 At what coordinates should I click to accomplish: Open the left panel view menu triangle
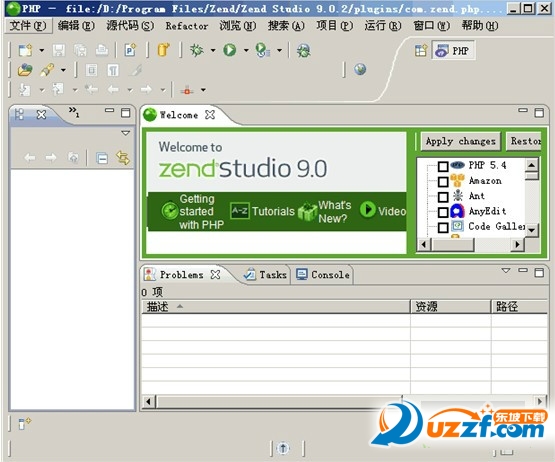click(x=125, y=133)
